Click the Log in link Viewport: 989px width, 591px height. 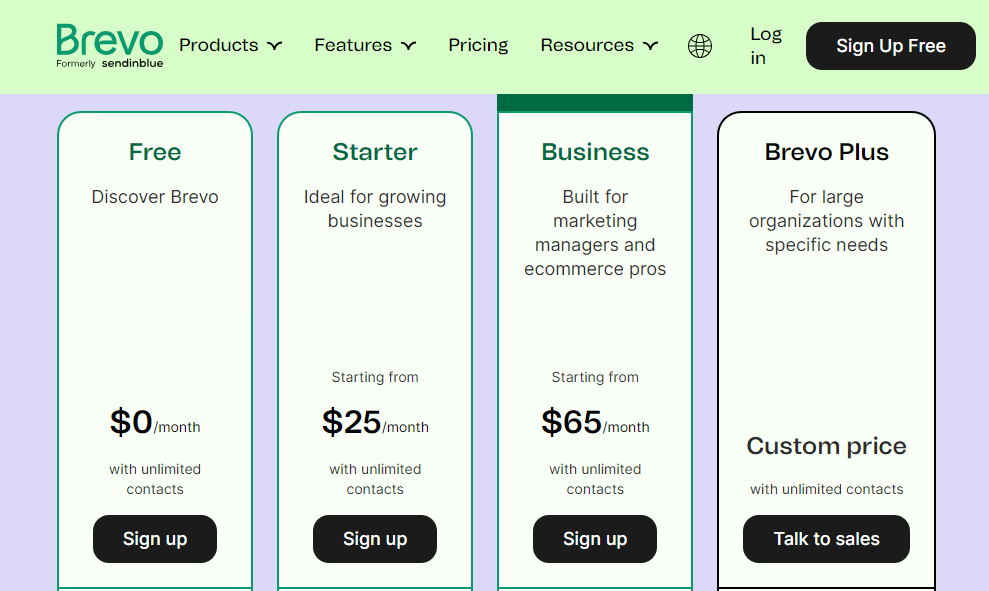765,46
